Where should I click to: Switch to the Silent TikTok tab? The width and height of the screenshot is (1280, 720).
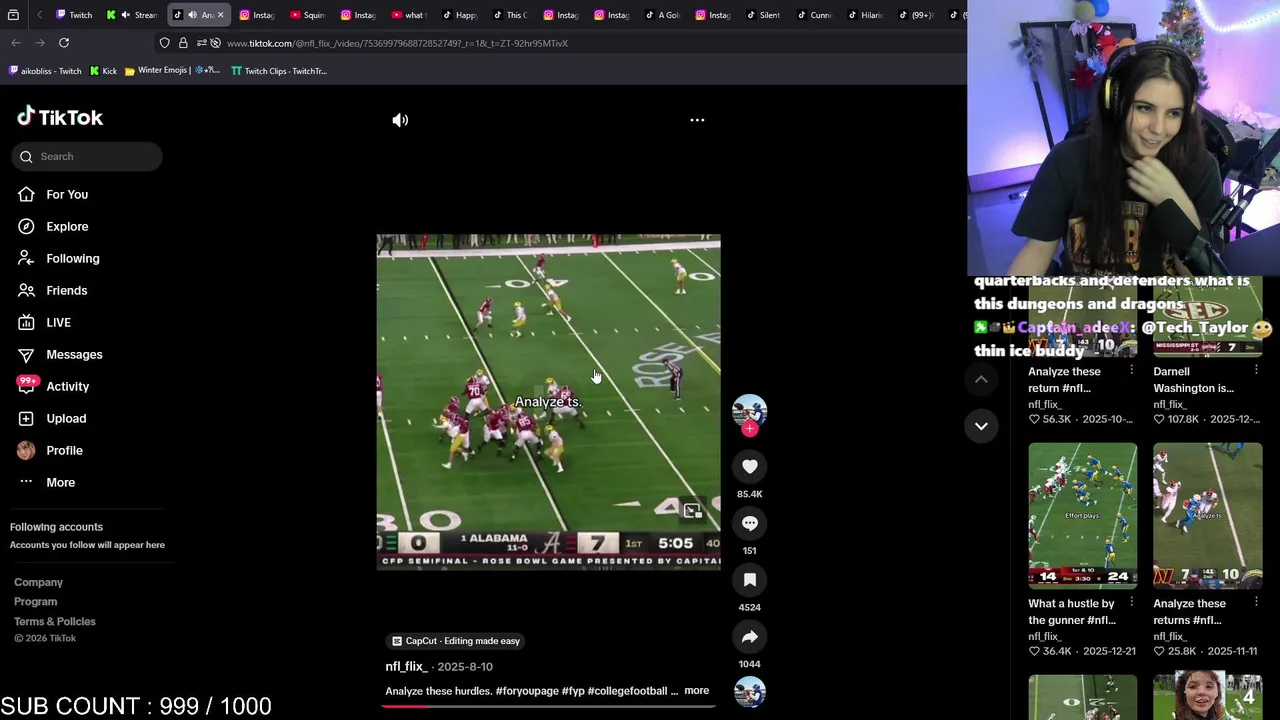(x=764, y=15)
